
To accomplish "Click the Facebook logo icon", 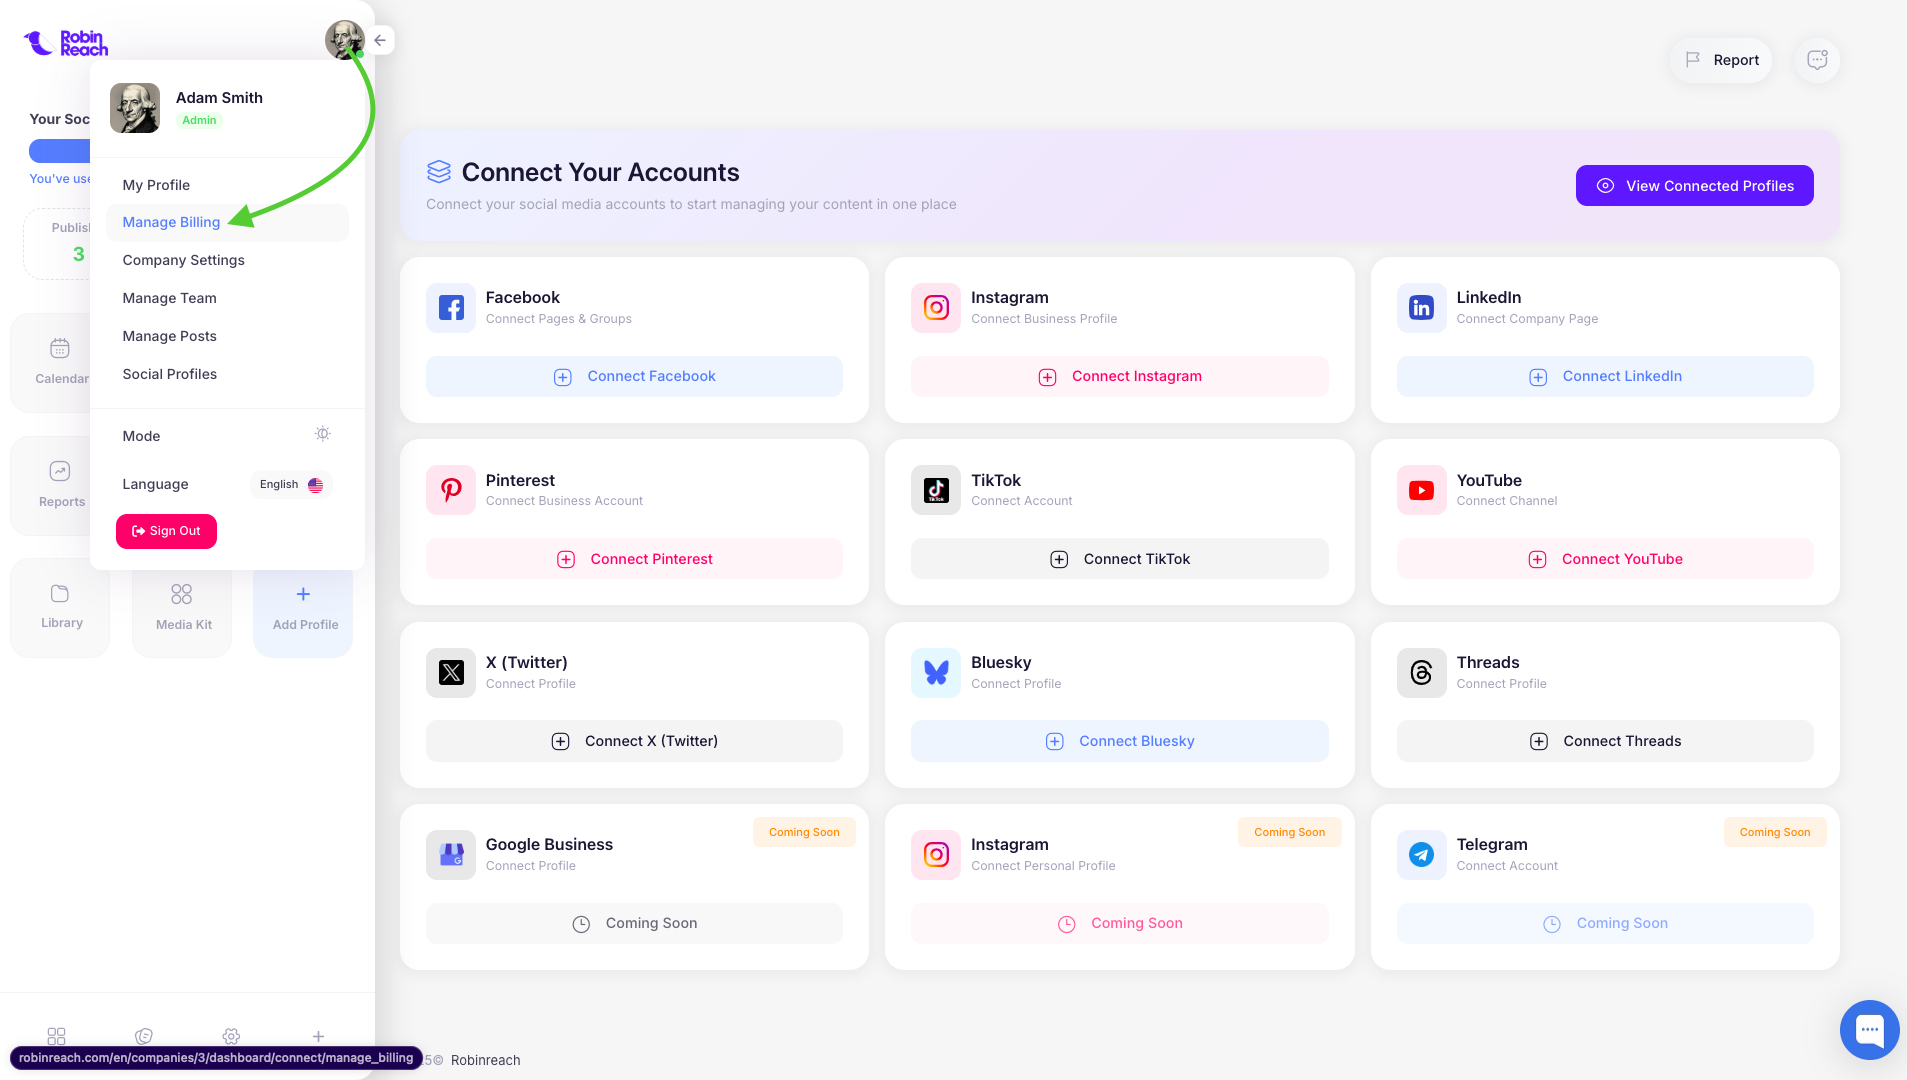I will click(451, 308).
